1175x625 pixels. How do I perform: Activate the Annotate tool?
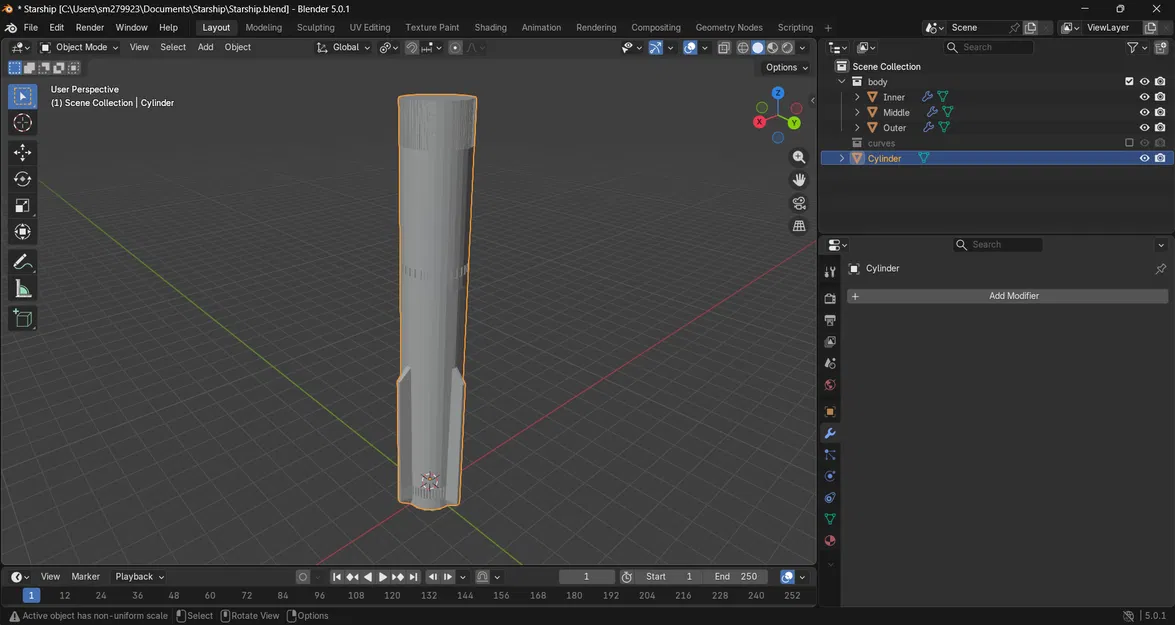click(22, 262)
